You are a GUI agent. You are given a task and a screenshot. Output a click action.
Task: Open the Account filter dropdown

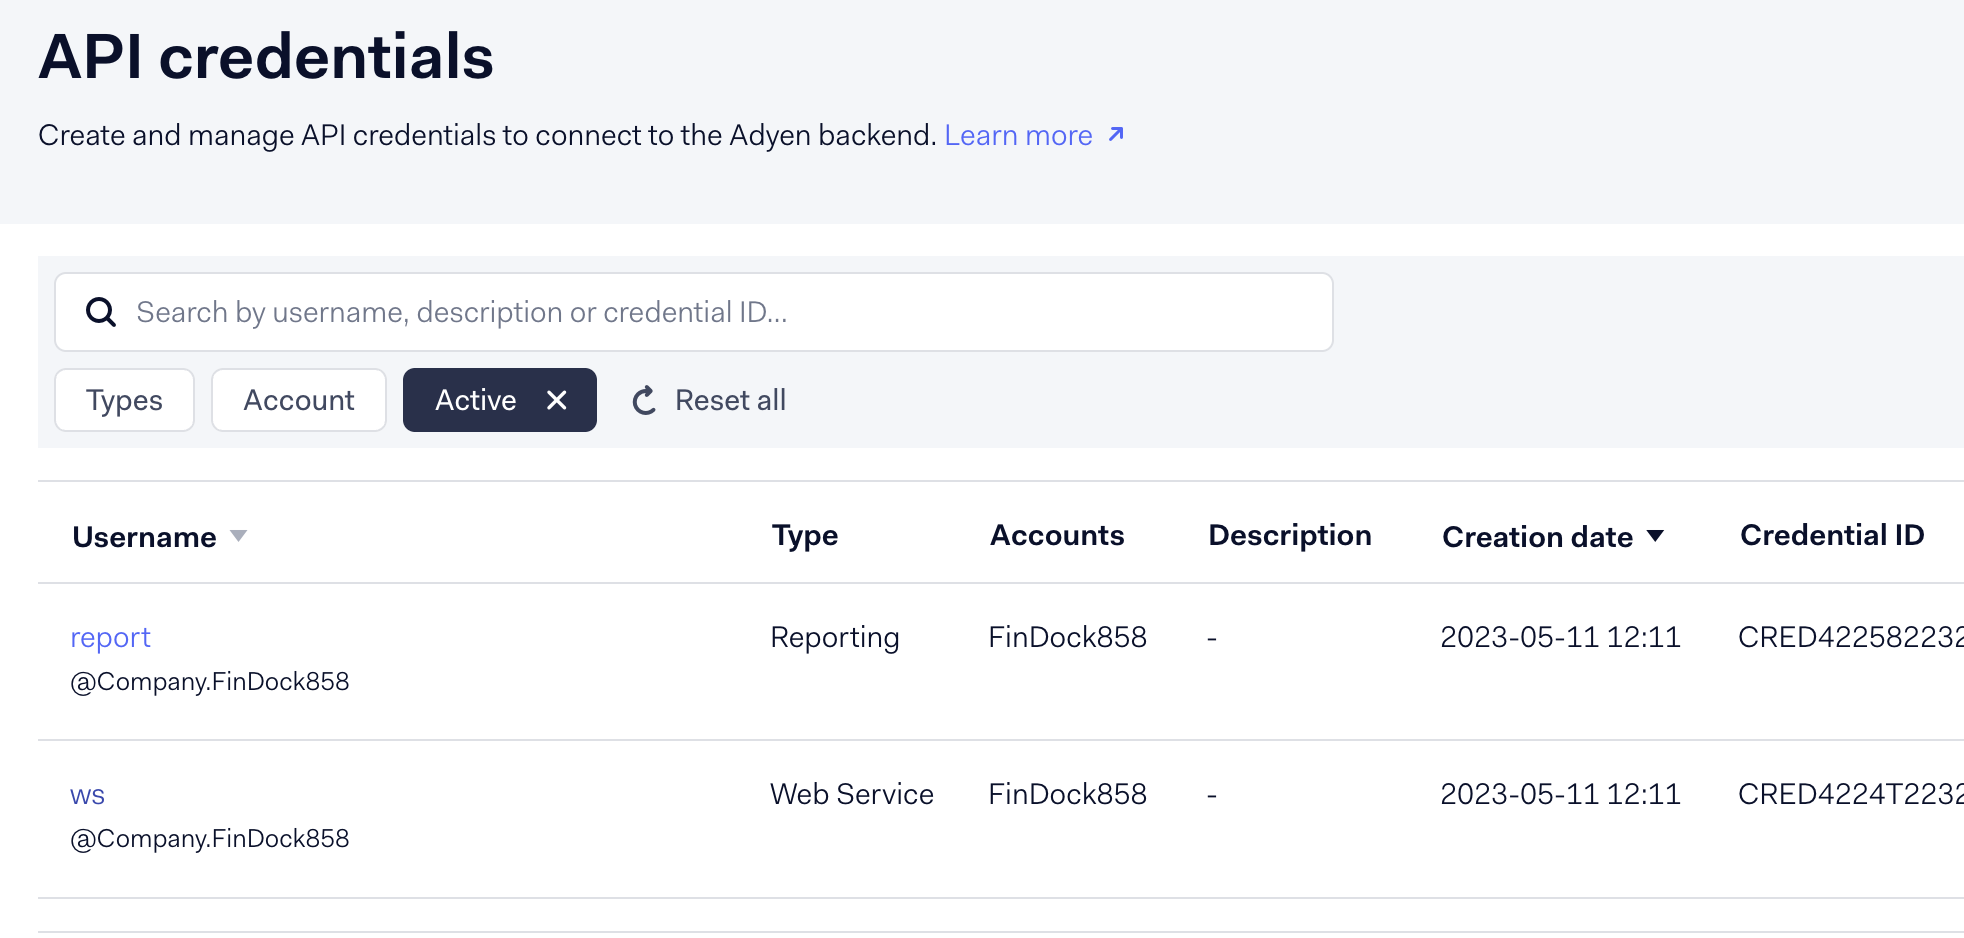(x=298, y=399)
